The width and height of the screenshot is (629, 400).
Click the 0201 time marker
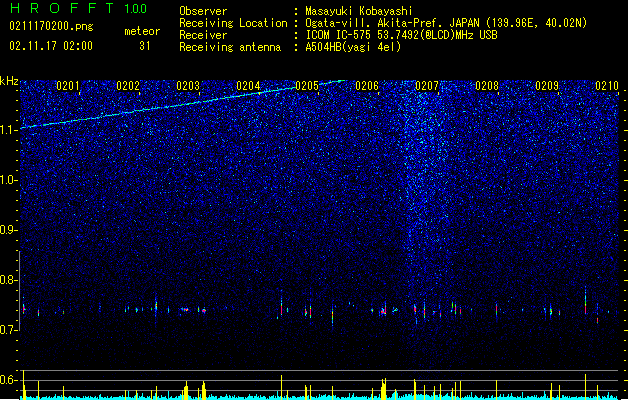point(68,85)
